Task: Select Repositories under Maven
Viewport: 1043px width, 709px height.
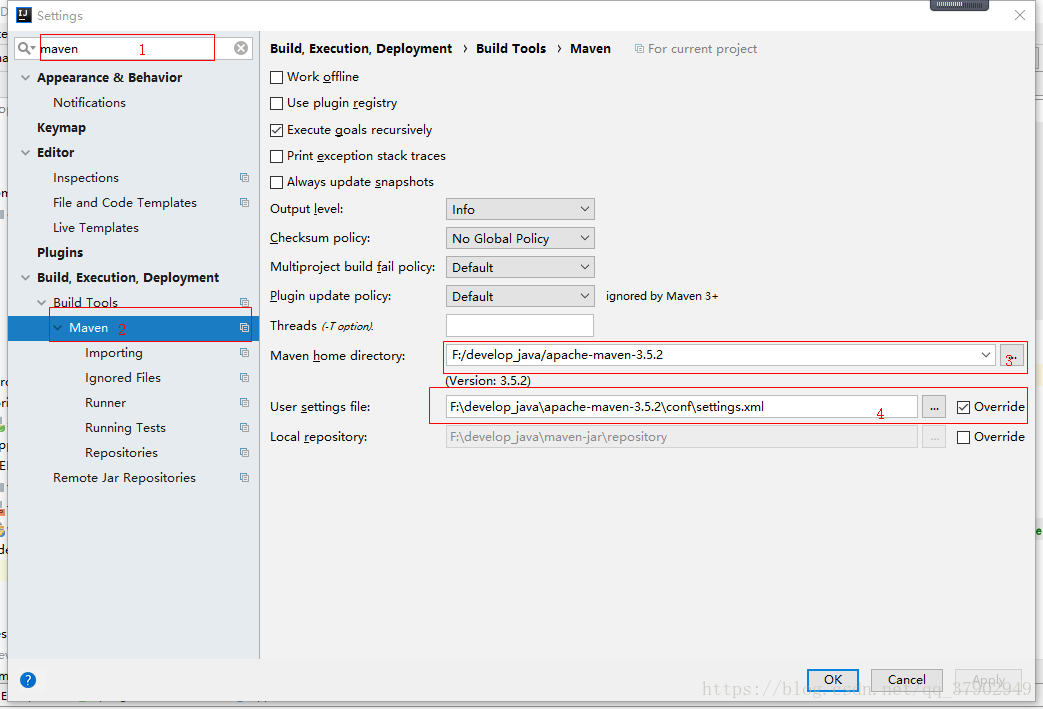Action: 121,452
